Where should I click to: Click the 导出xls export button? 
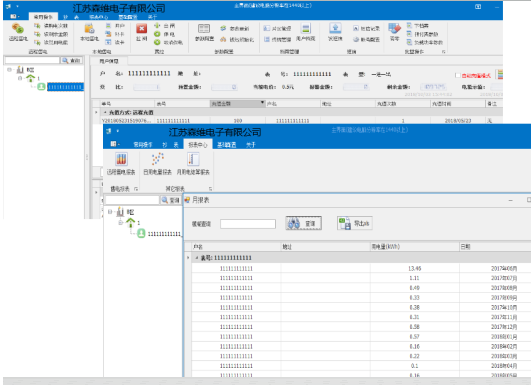(x=355, y=223)
